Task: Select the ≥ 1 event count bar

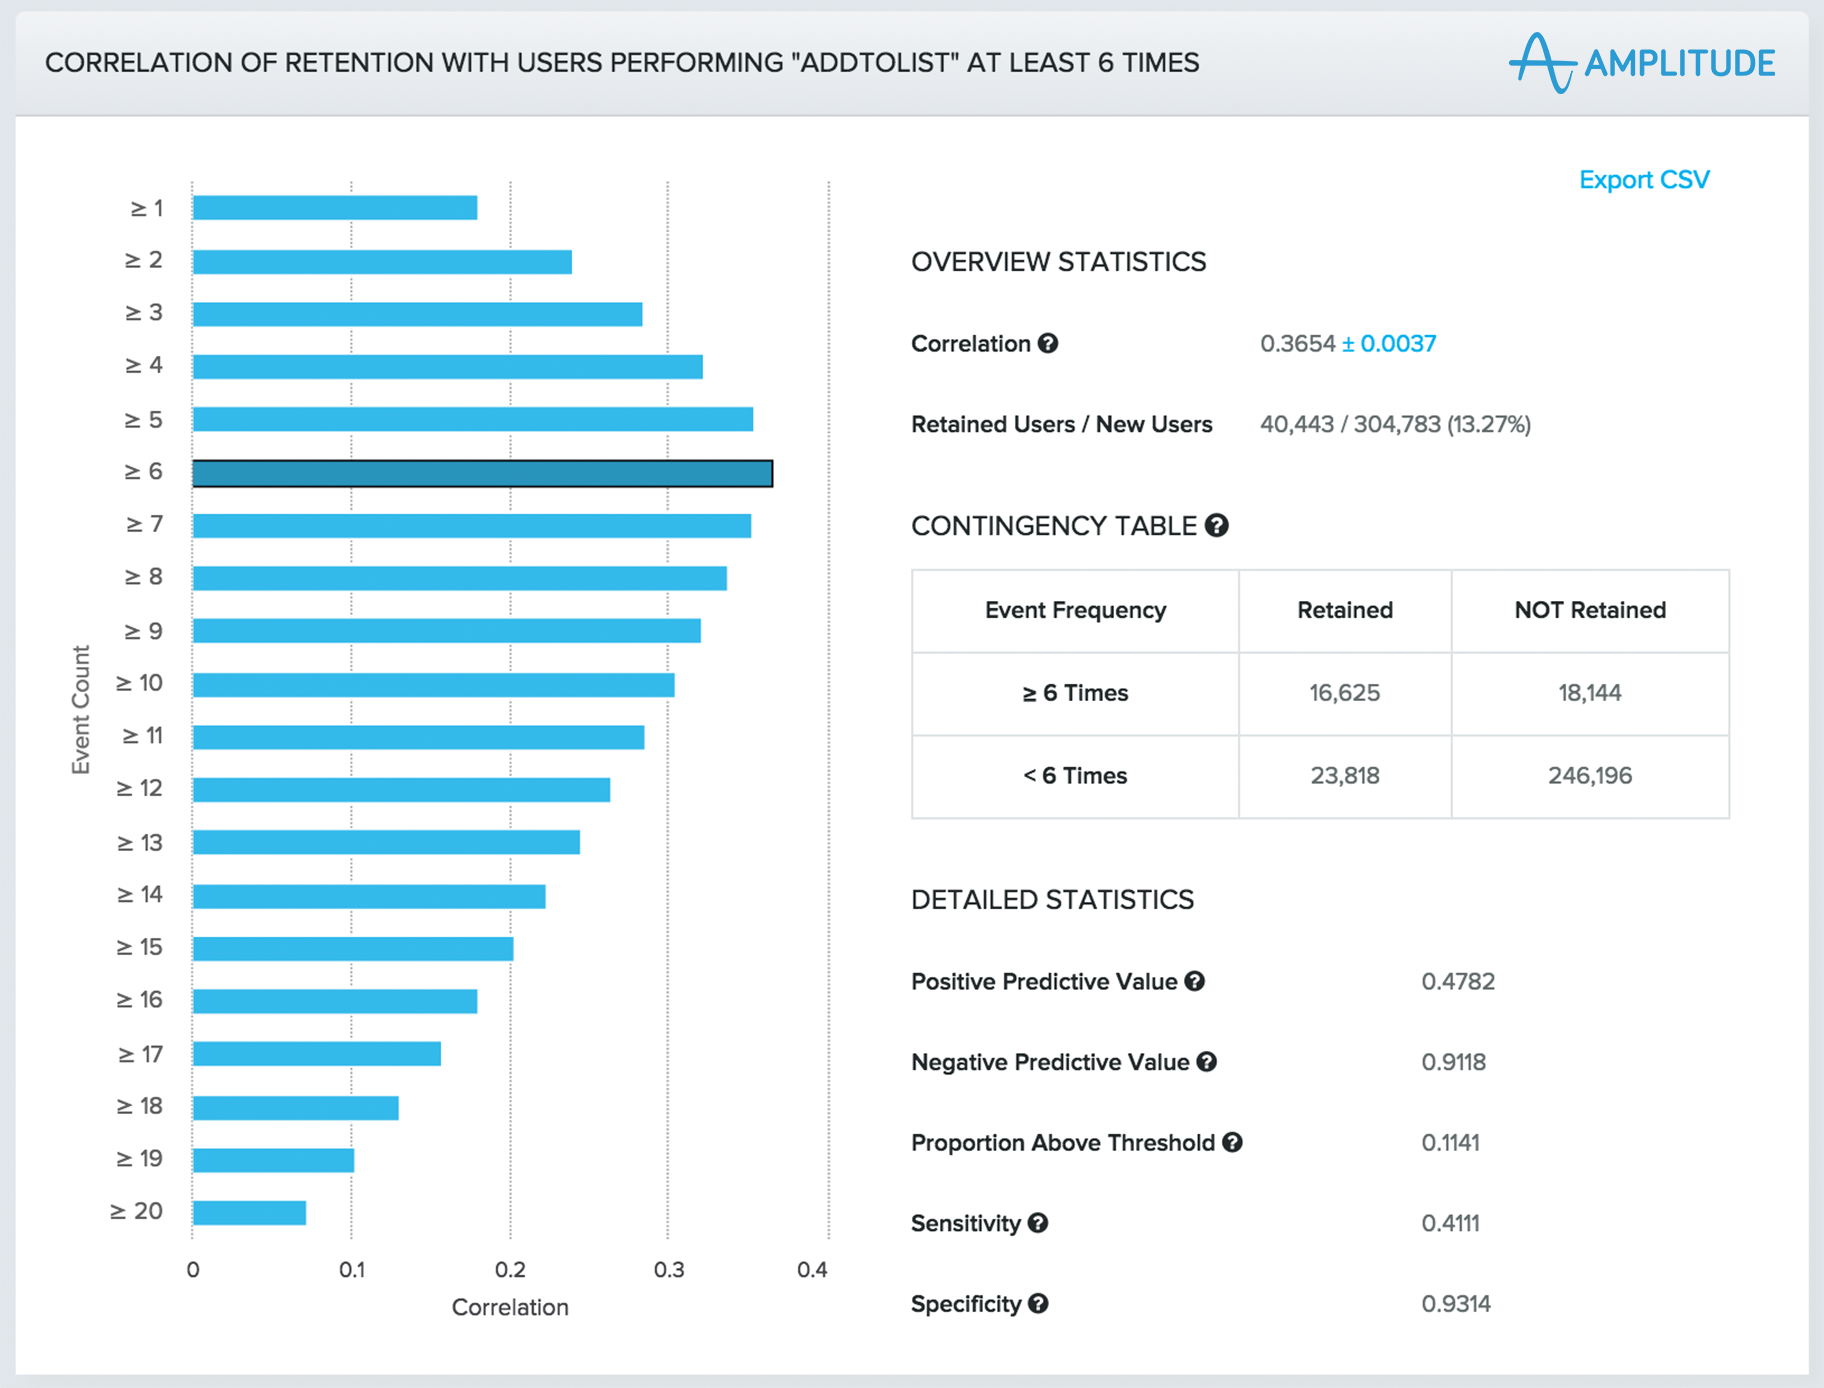Action: (334, 208)
